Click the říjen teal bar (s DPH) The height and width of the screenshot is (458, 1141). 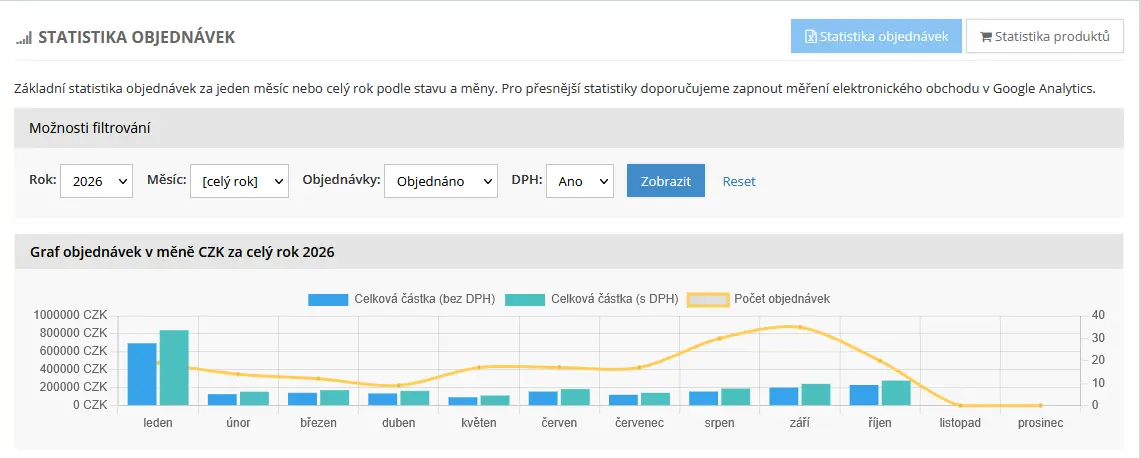point(896,393)
